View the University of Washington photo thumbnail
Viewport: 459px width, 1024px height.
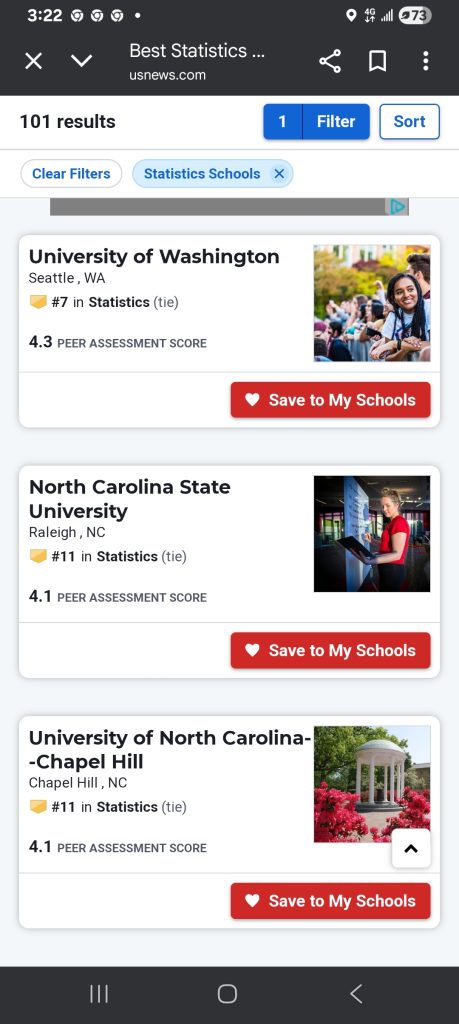point(372,303)
